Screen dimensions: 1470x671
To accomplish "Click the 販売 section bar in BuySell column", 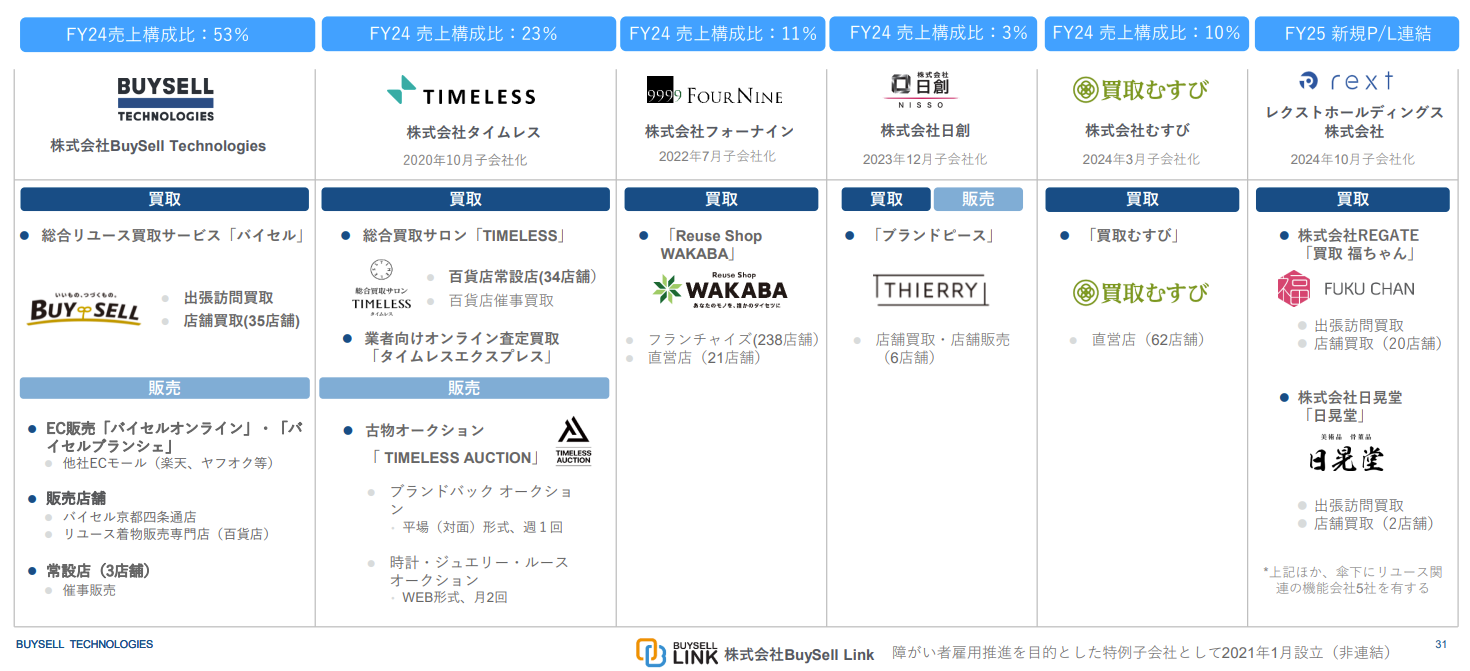I will point(165,388).
